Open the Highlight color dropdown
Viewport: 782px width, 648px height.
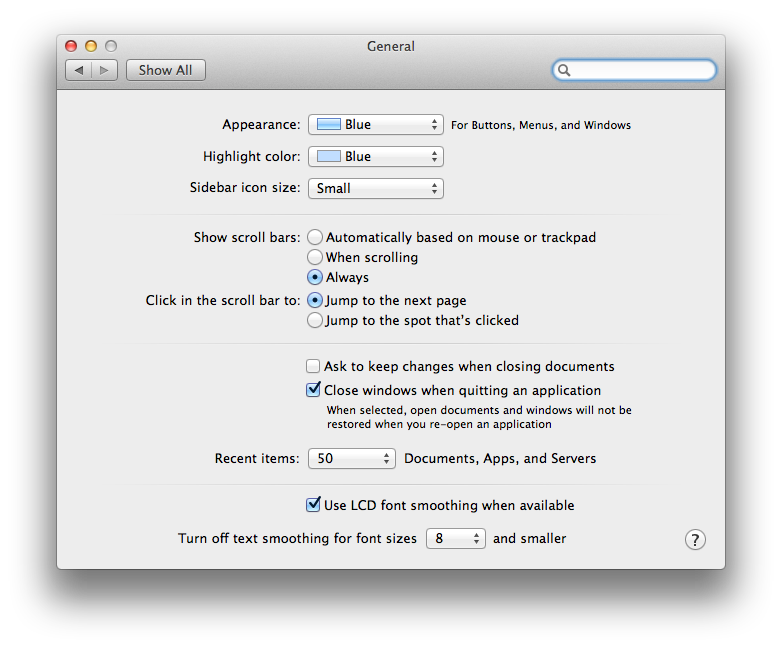point(376,156)
